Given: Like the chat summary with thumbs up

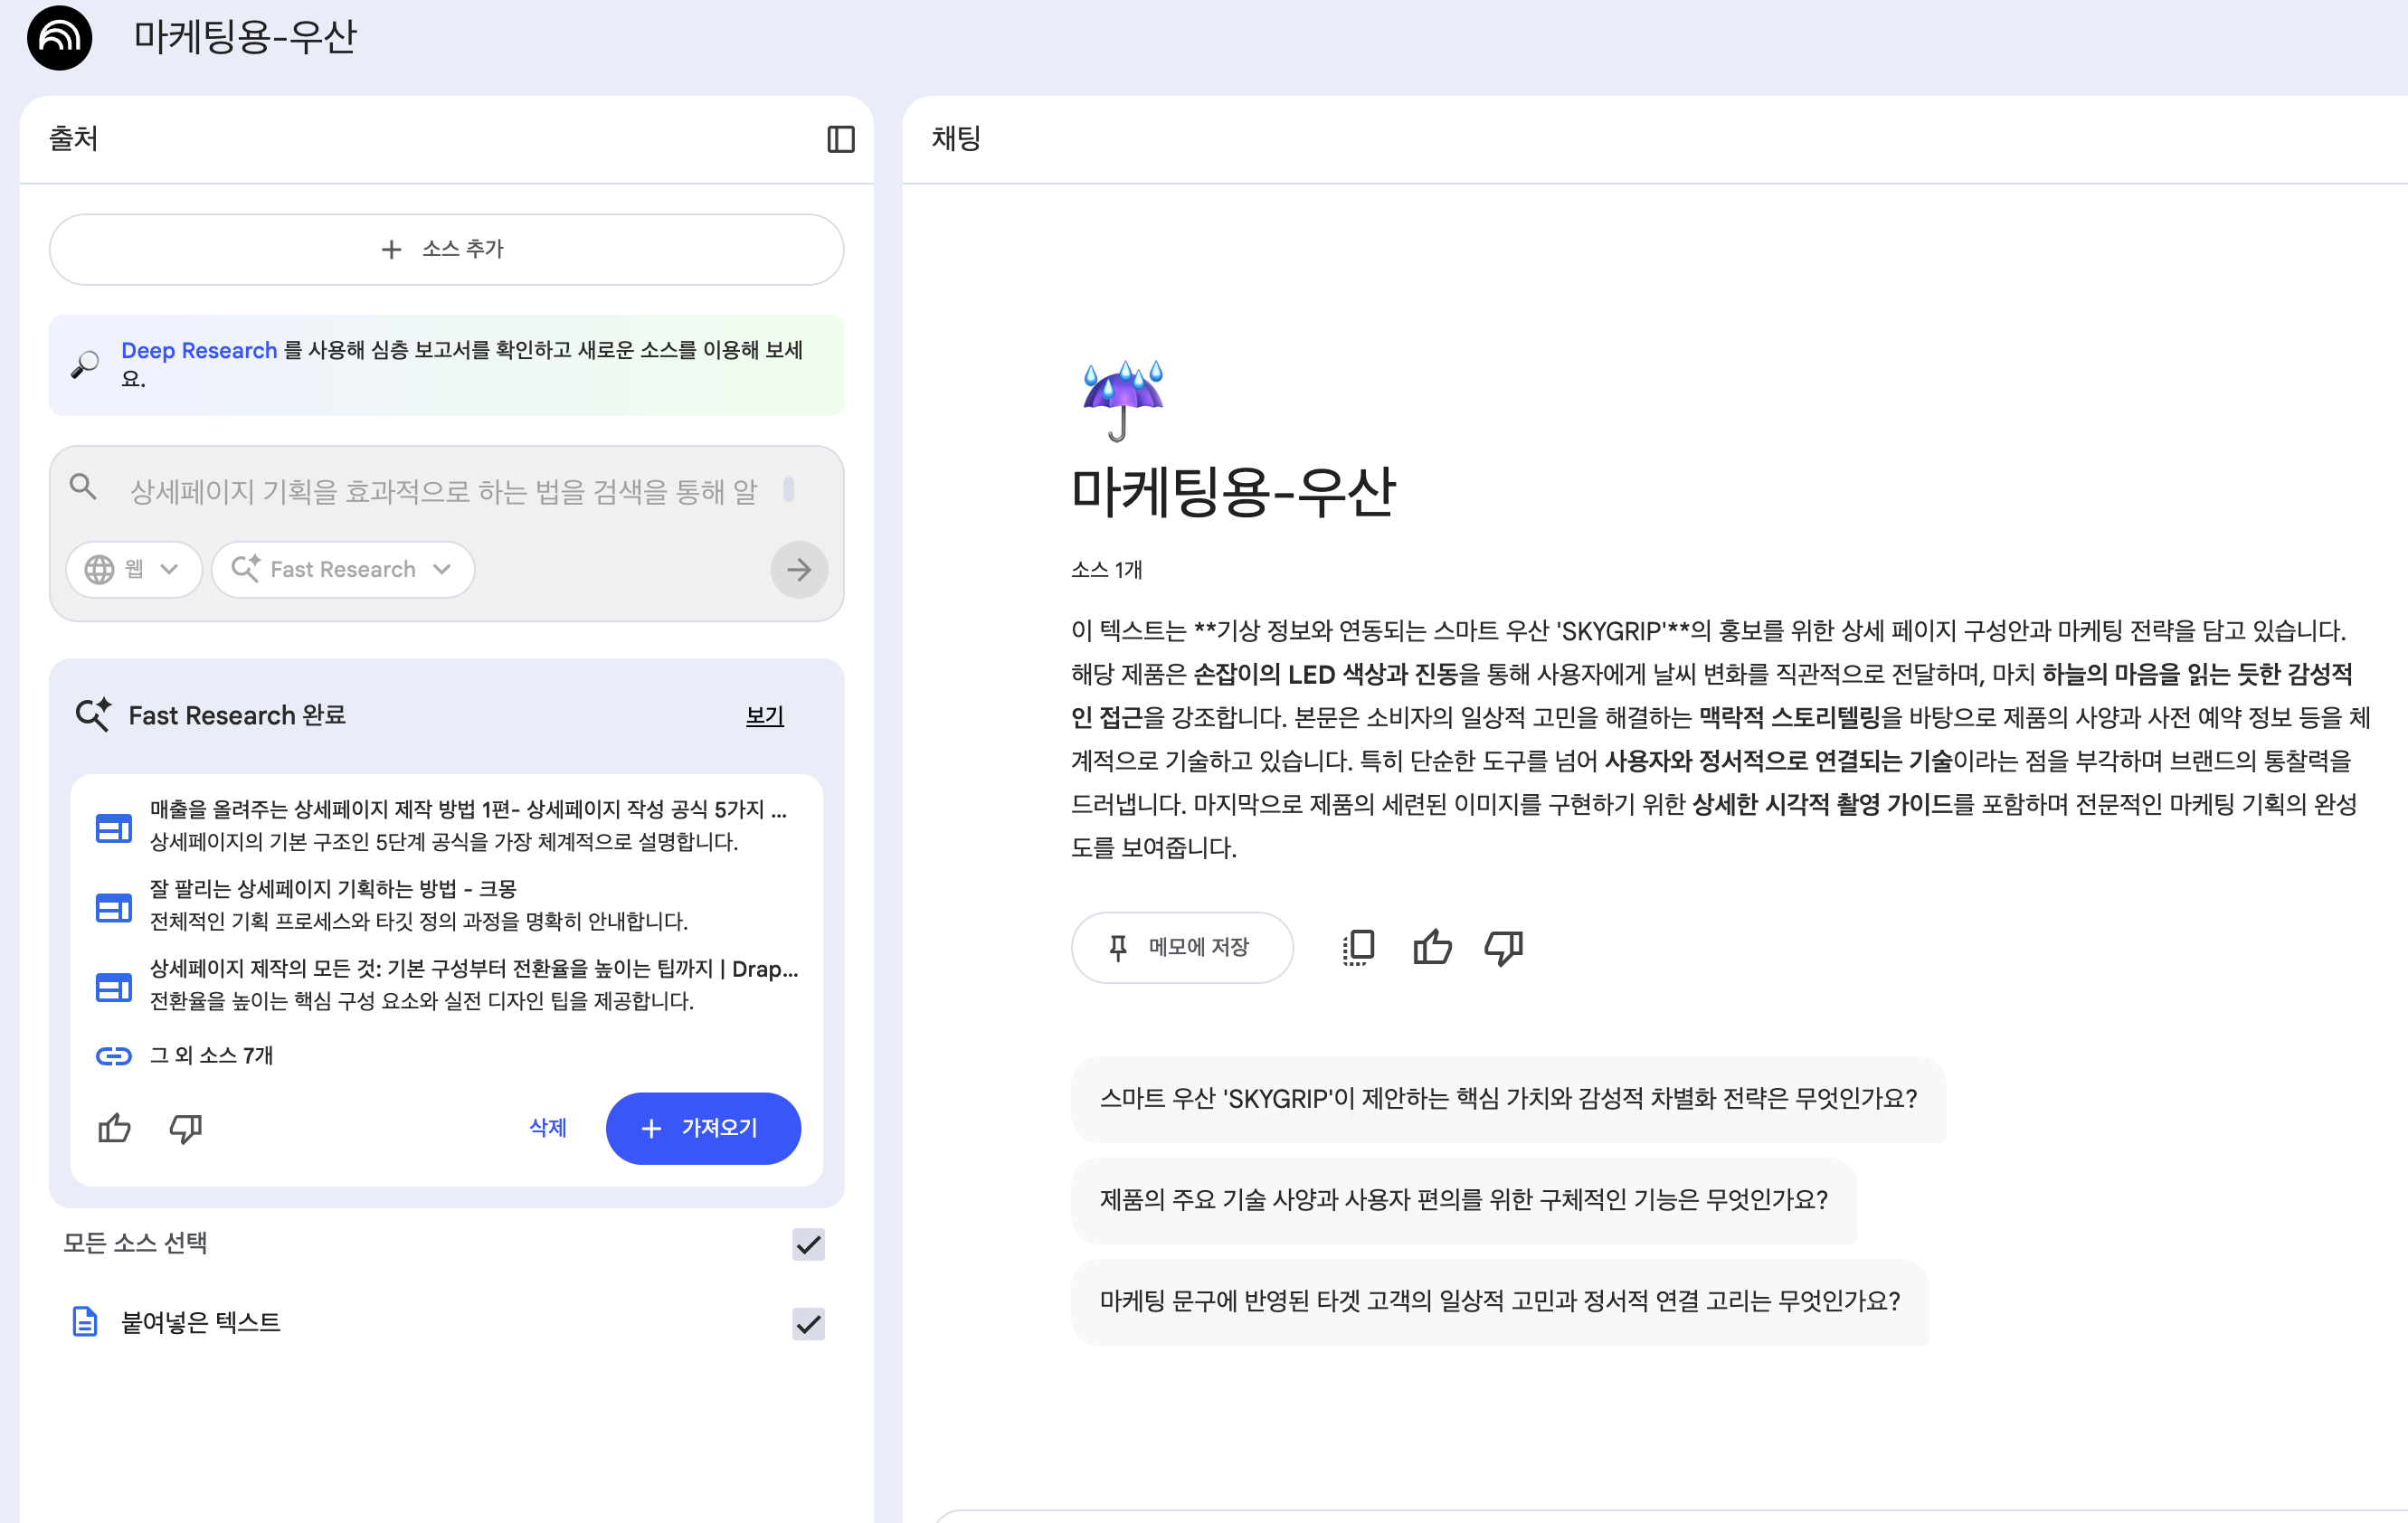Looking at the screenshot, I should tap(1432, 947).
